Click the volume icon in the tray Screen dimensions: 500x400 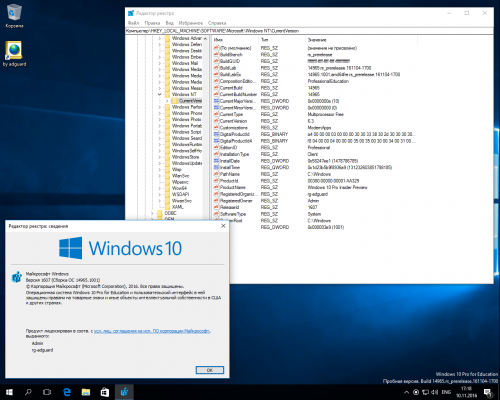(x=435, y=392)
